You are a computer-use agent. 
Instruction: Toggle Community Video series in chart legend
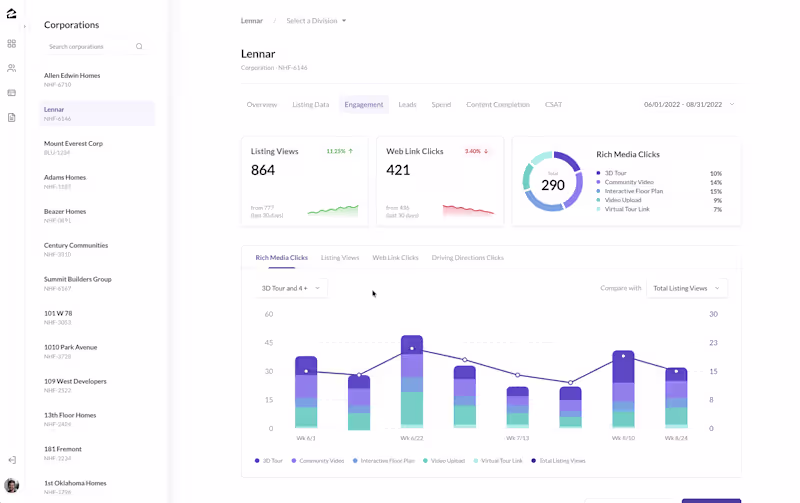(318, 461)
